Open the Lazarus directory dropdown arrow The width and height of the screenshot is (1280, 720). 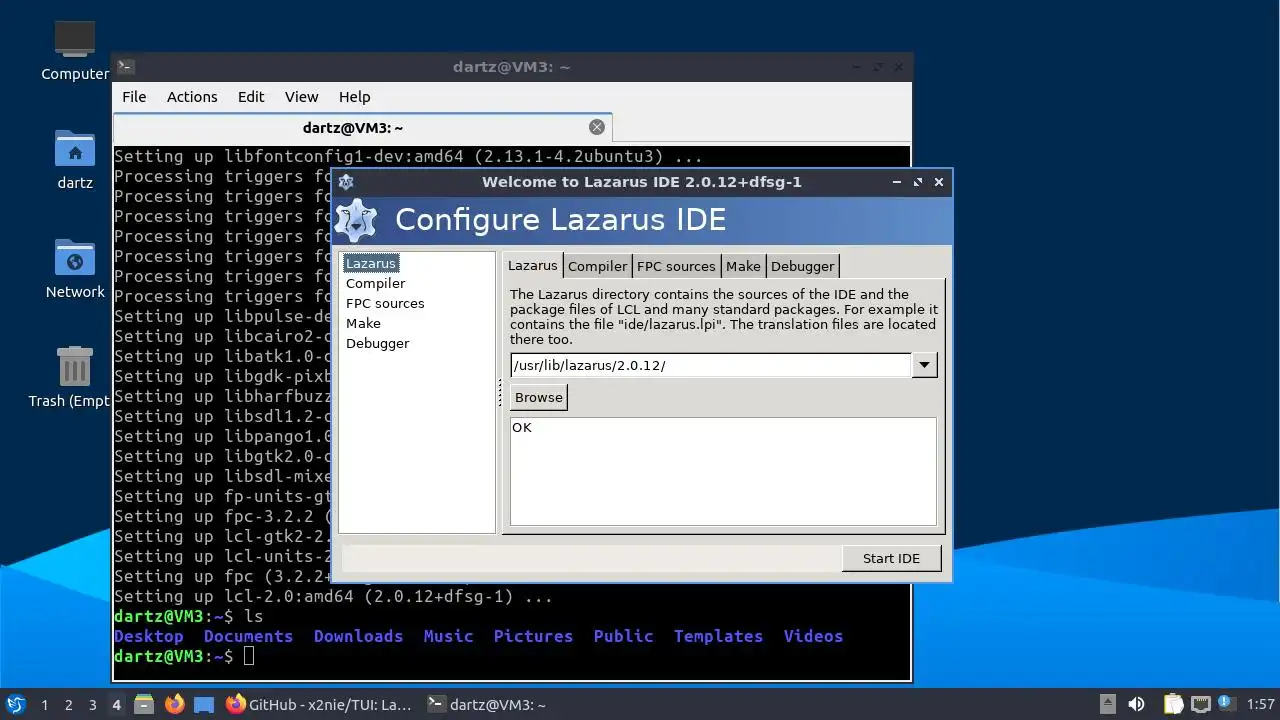tap(924, 365)
